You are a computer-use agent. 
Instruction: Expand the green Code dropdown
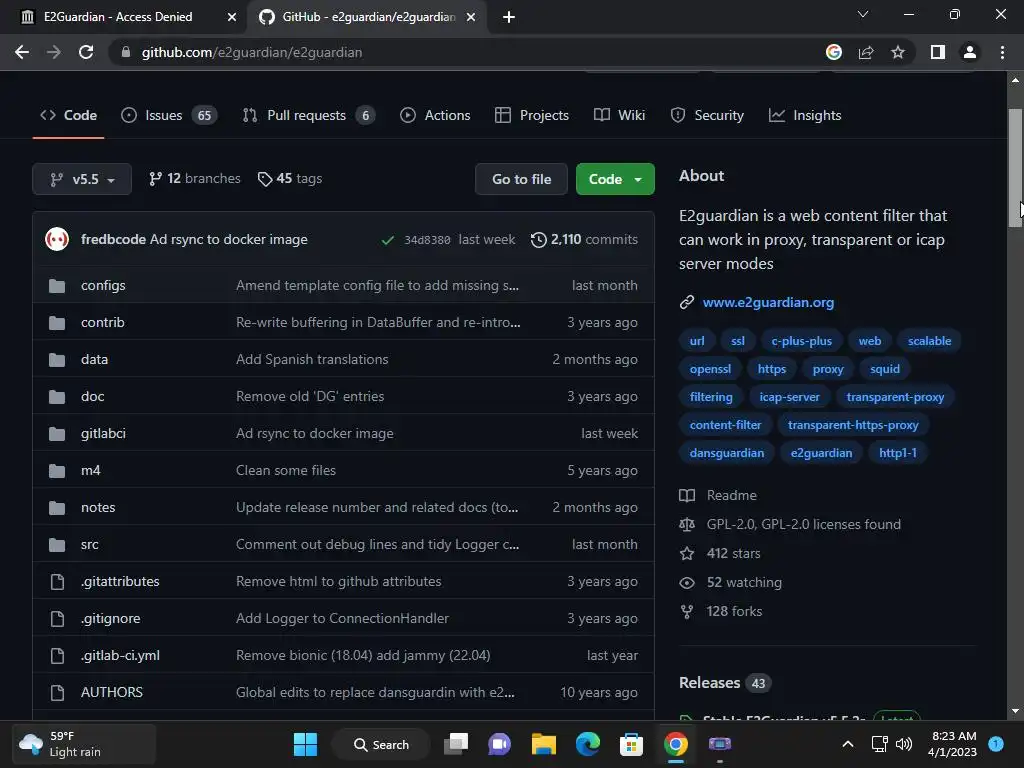(615, 179)
